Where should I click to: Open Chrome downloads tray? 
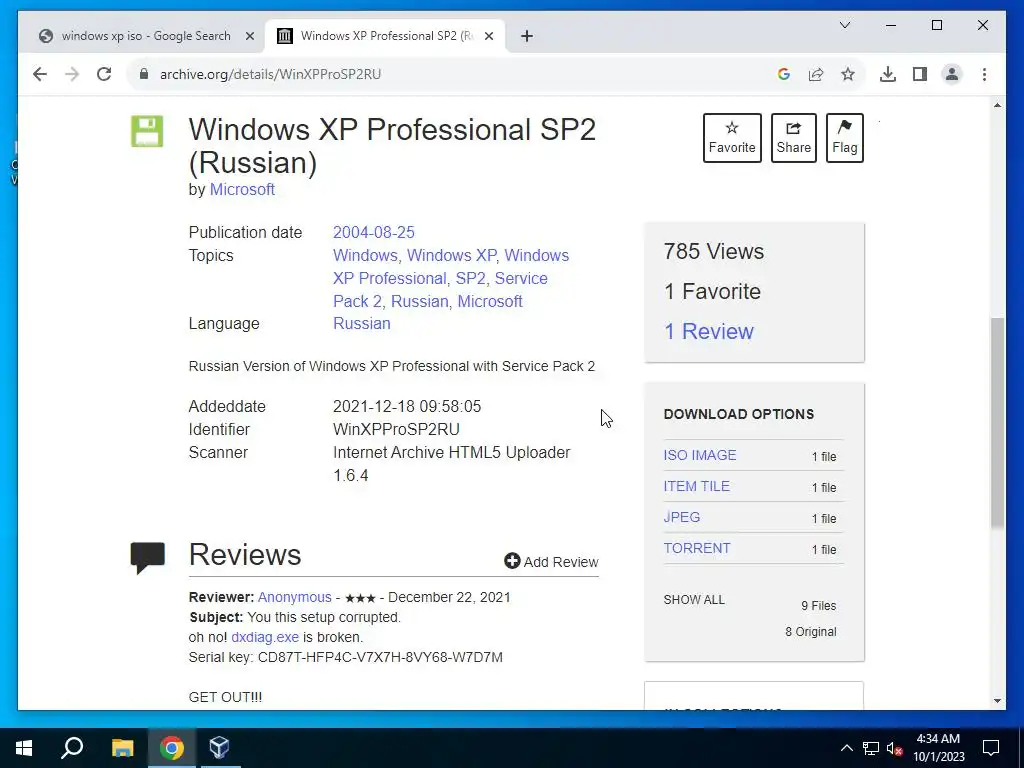[888, 74]
